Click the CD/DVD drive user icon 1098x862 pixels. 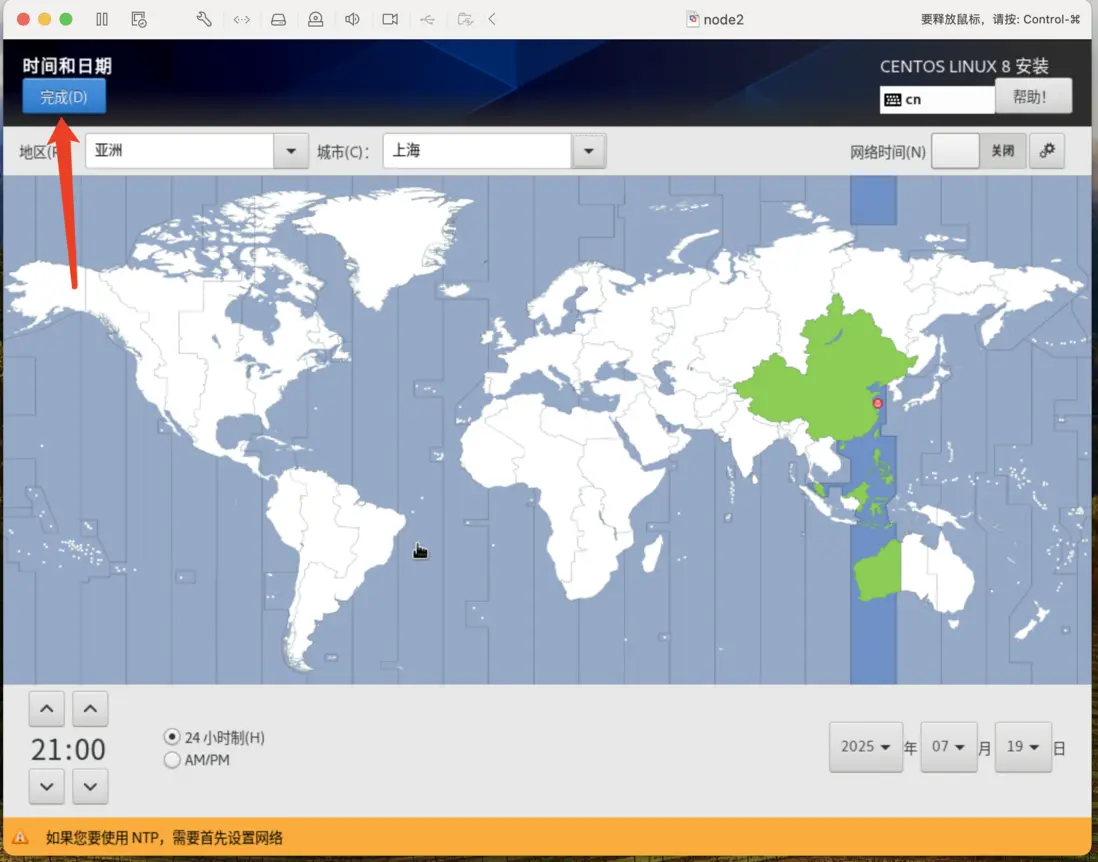(x=316, y=19)
